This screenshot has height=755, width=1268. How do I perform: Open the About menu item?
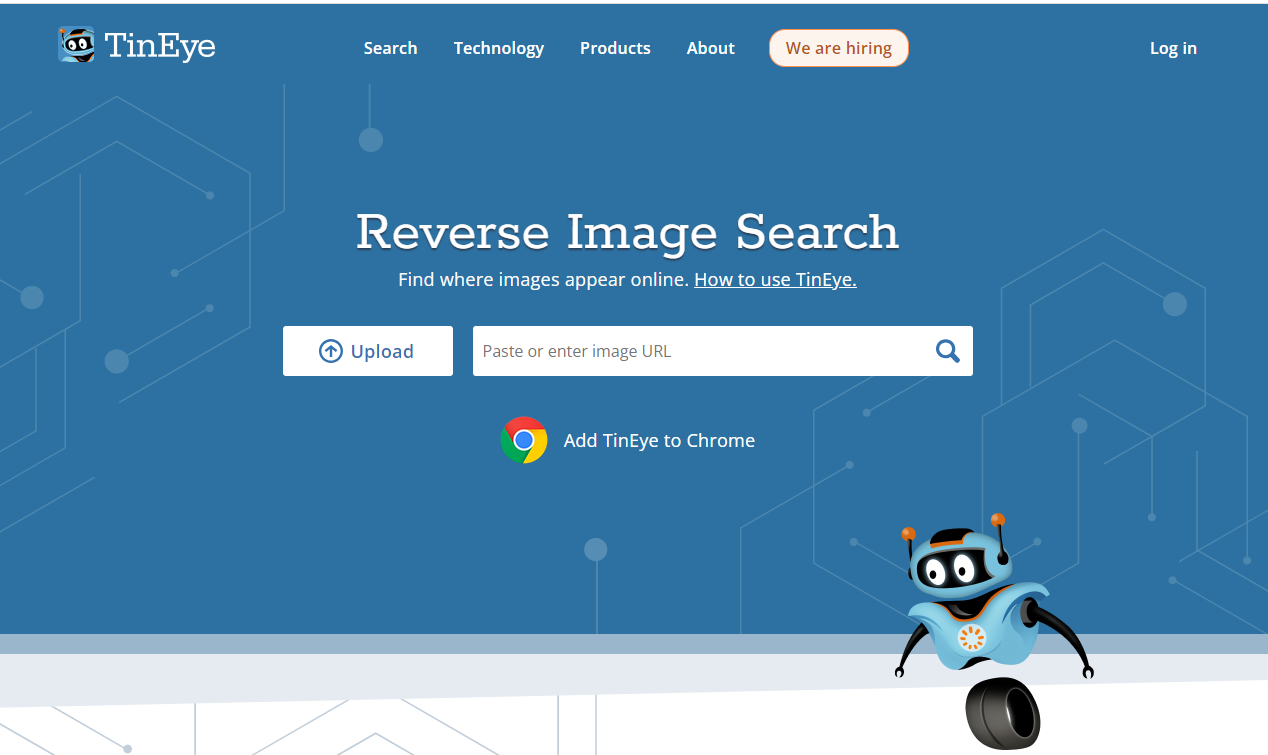[711, 48]
